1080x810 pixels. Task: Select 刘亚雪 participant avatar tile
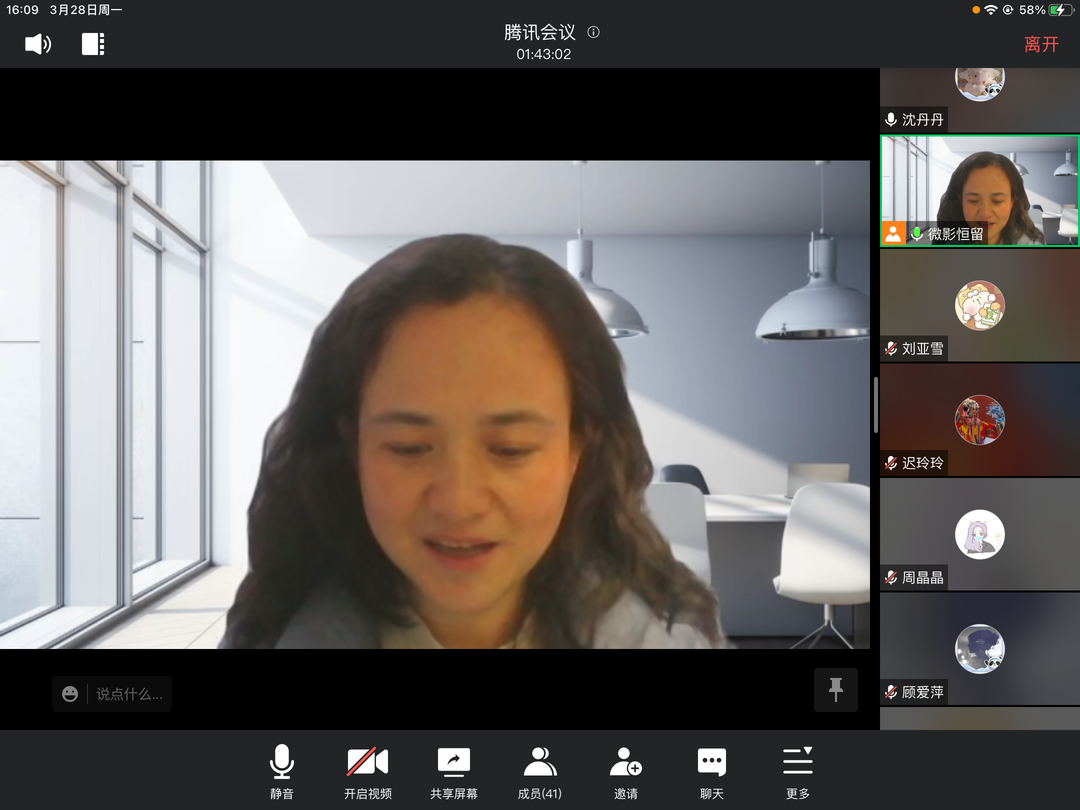pos(979,305)
